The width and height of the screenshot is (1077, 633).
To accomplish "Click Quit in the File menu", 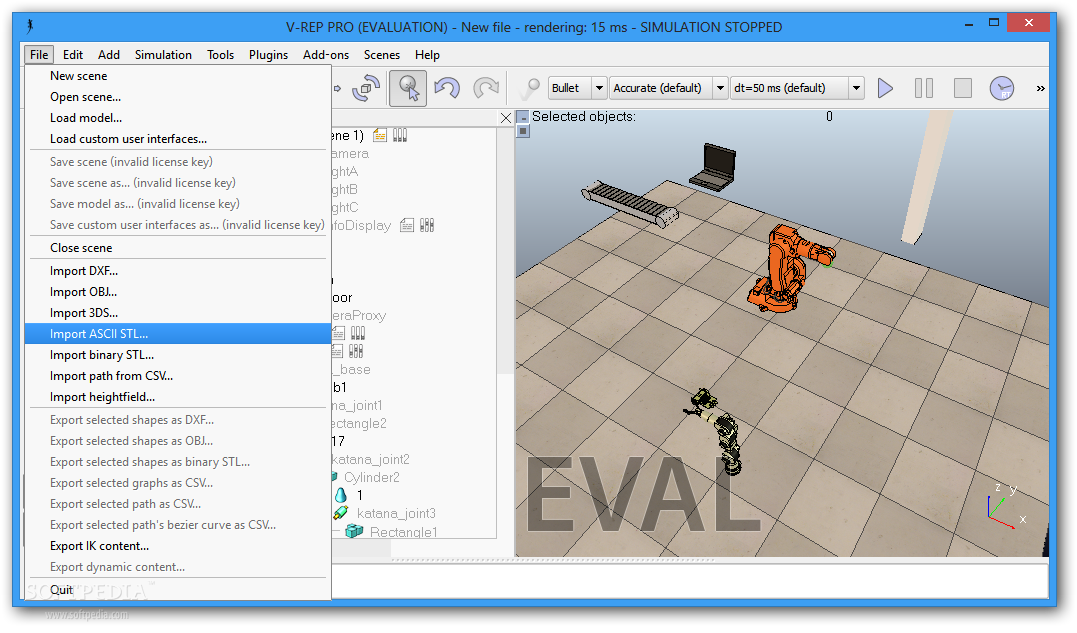I will click(178, 590).
